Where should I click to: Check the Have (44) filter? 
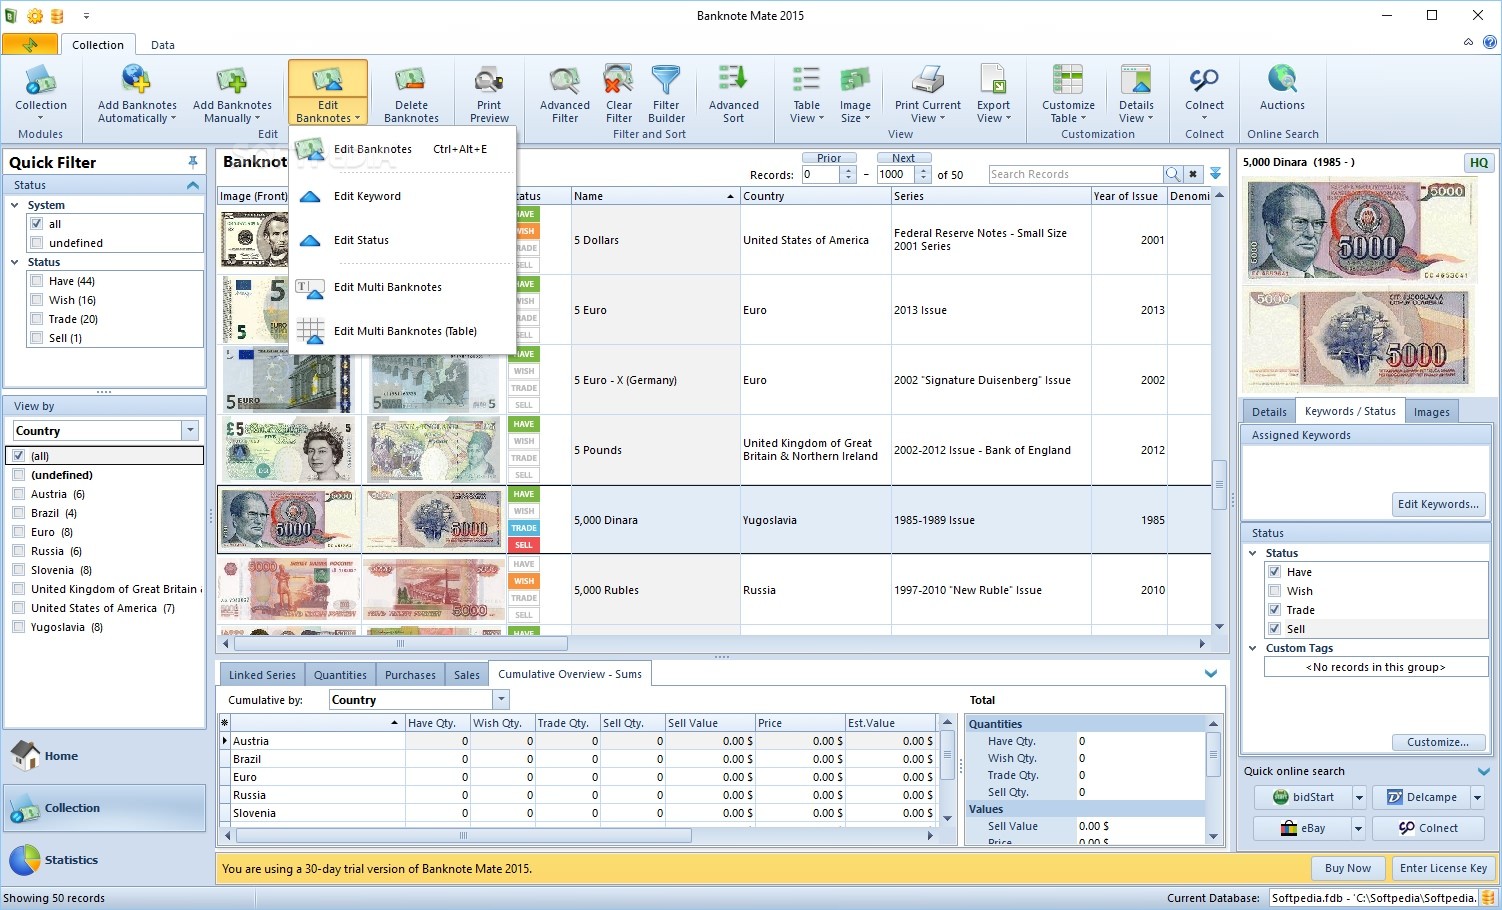point(37,281)
